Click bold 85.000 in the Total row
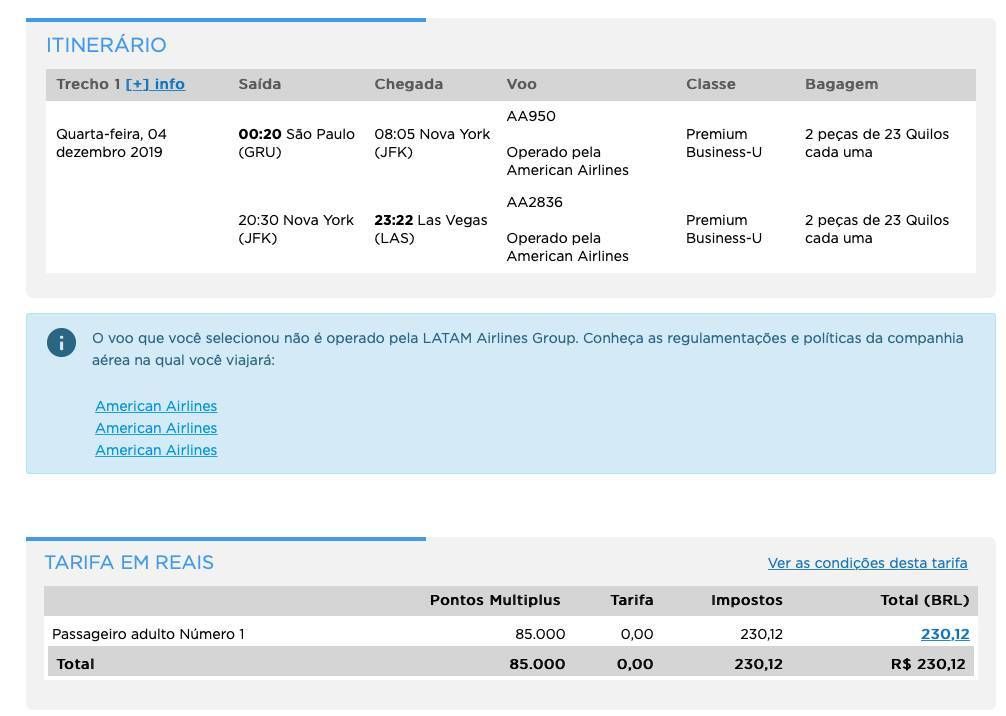The width and height of the screenshot is (1006, 716). 537,664
